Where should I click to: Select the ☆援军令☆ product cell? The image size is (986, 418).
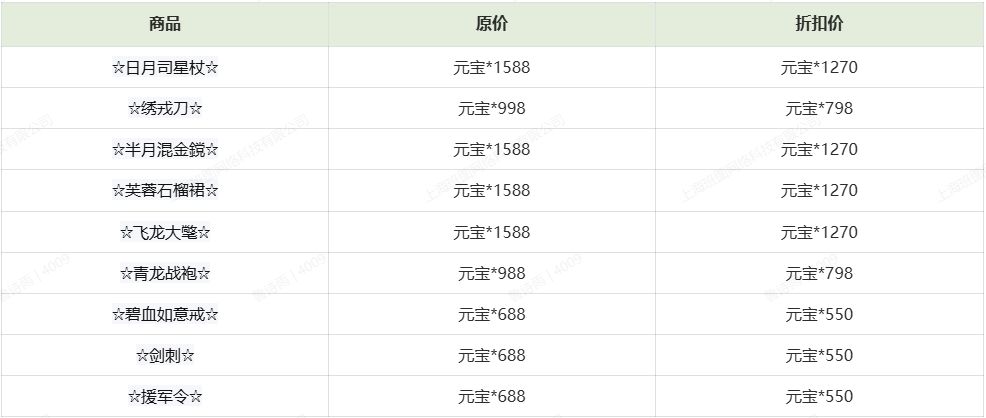tap(165, 396)
